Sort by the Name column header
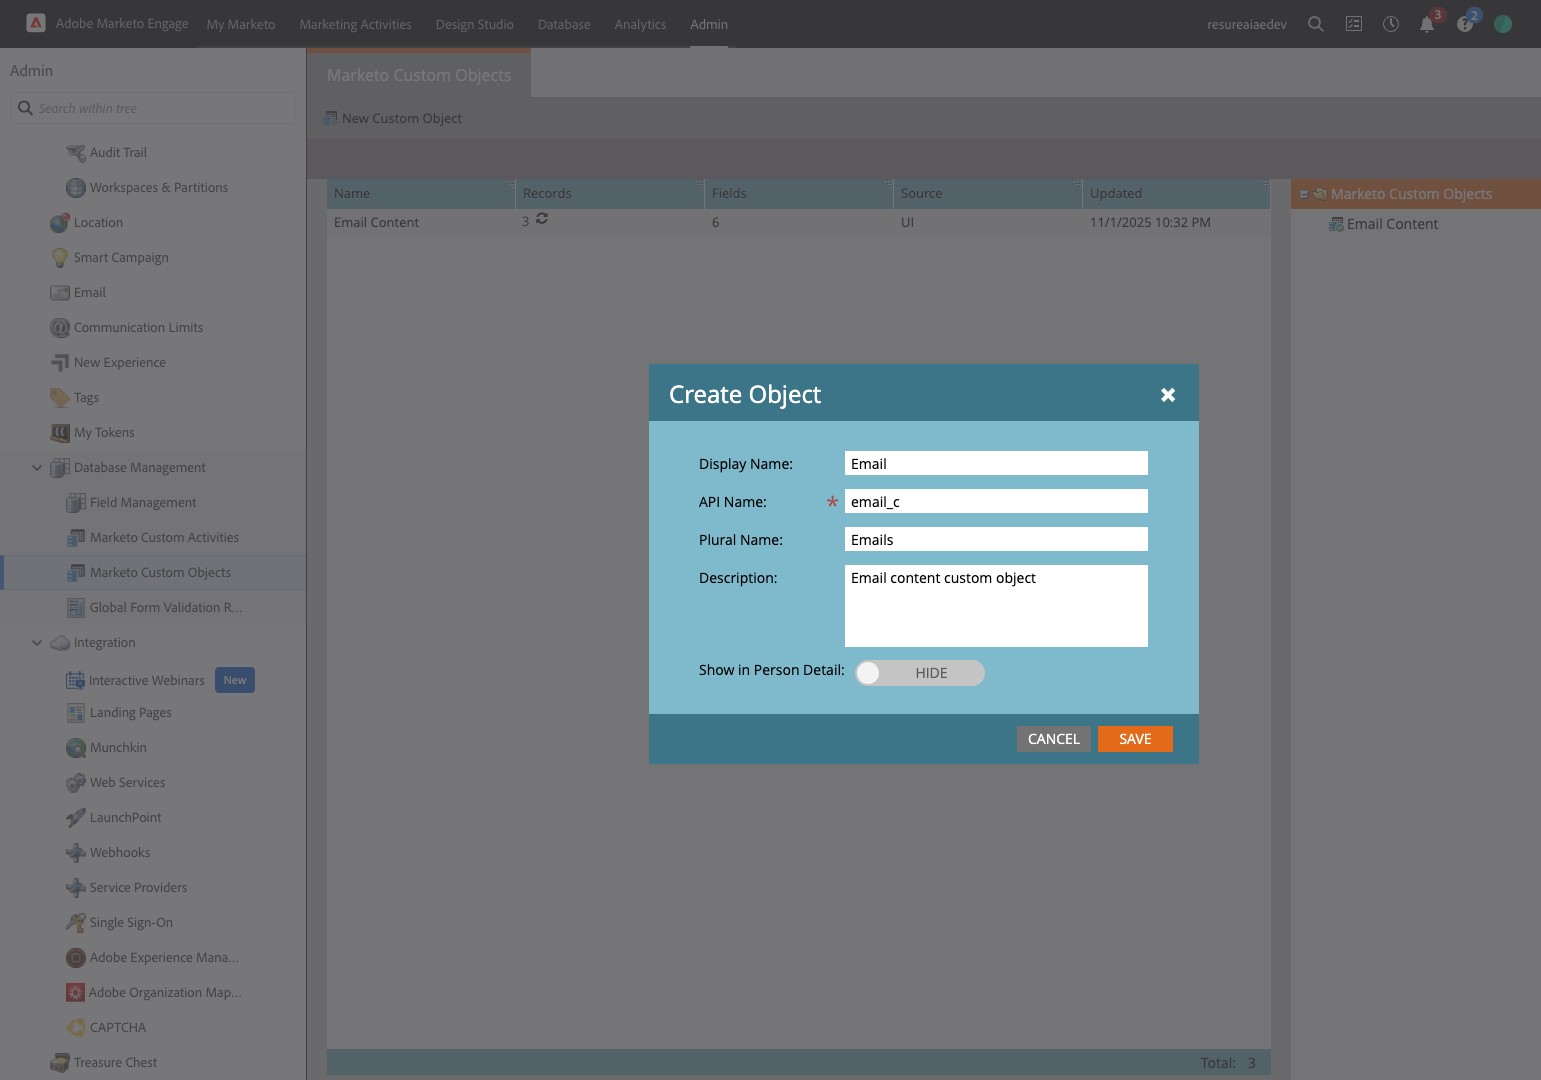The image size is (1541, 1080). click(x=421, y=193)
